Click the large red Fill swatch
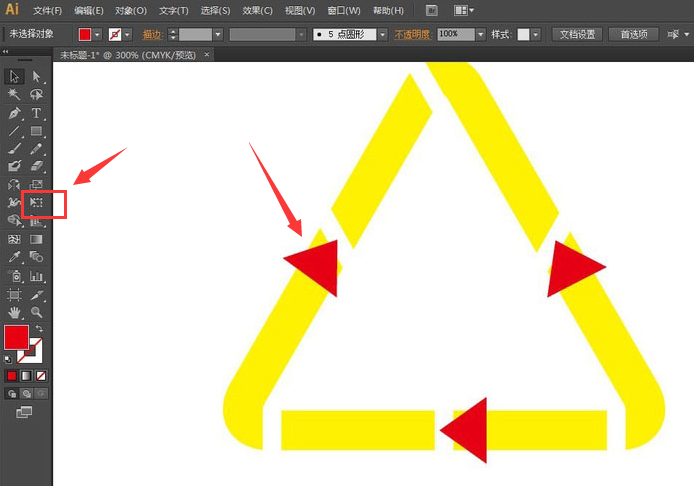Viewport: 694px width, 486px height. pos(16,337)
